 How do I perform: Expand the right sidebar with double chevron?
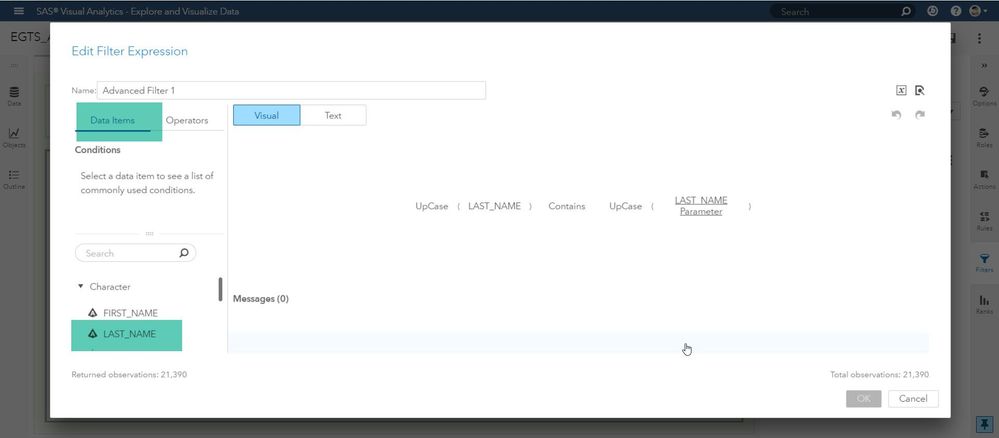[984, 66]
